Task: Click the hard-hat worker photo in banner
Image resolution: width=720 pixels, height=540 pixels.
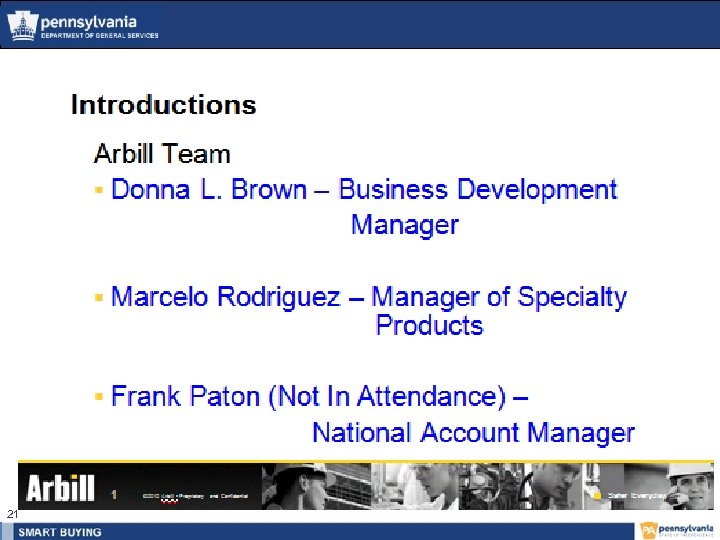Action: pos(316,486)
